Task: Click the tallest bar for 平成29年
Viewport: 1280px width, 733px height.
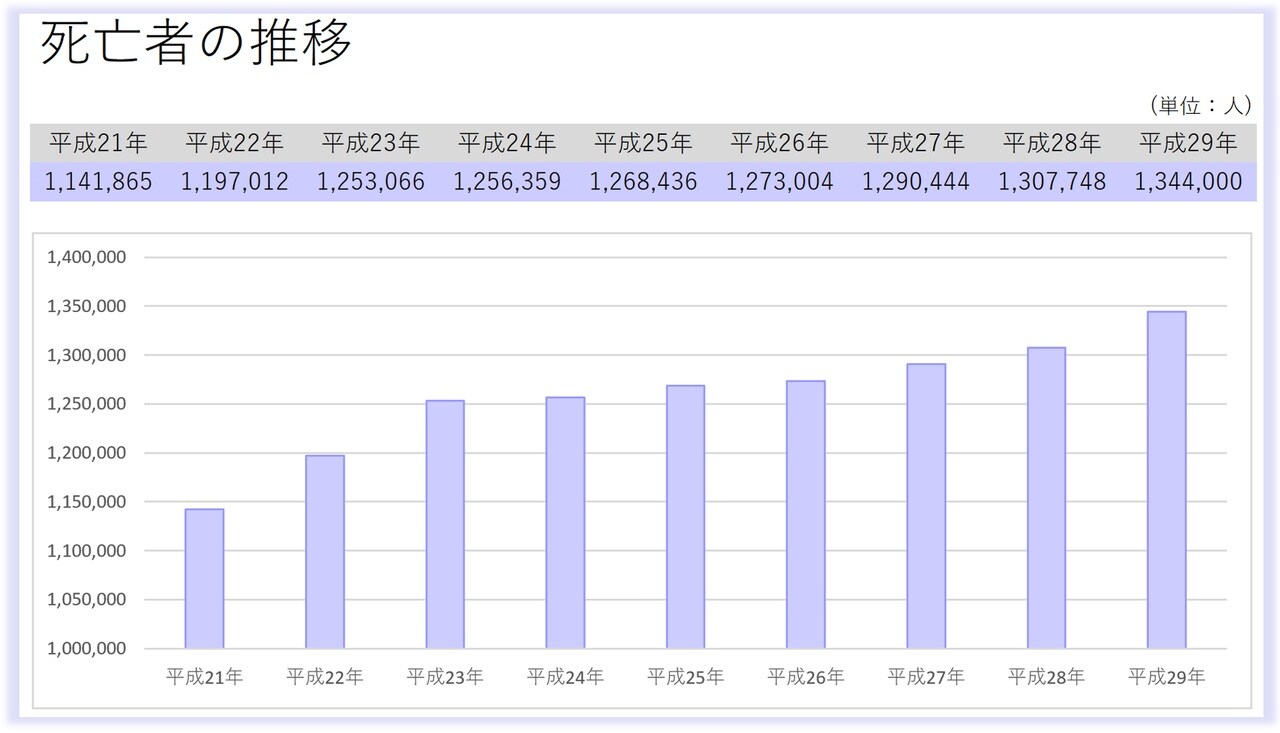Action: click(1166, 480)
